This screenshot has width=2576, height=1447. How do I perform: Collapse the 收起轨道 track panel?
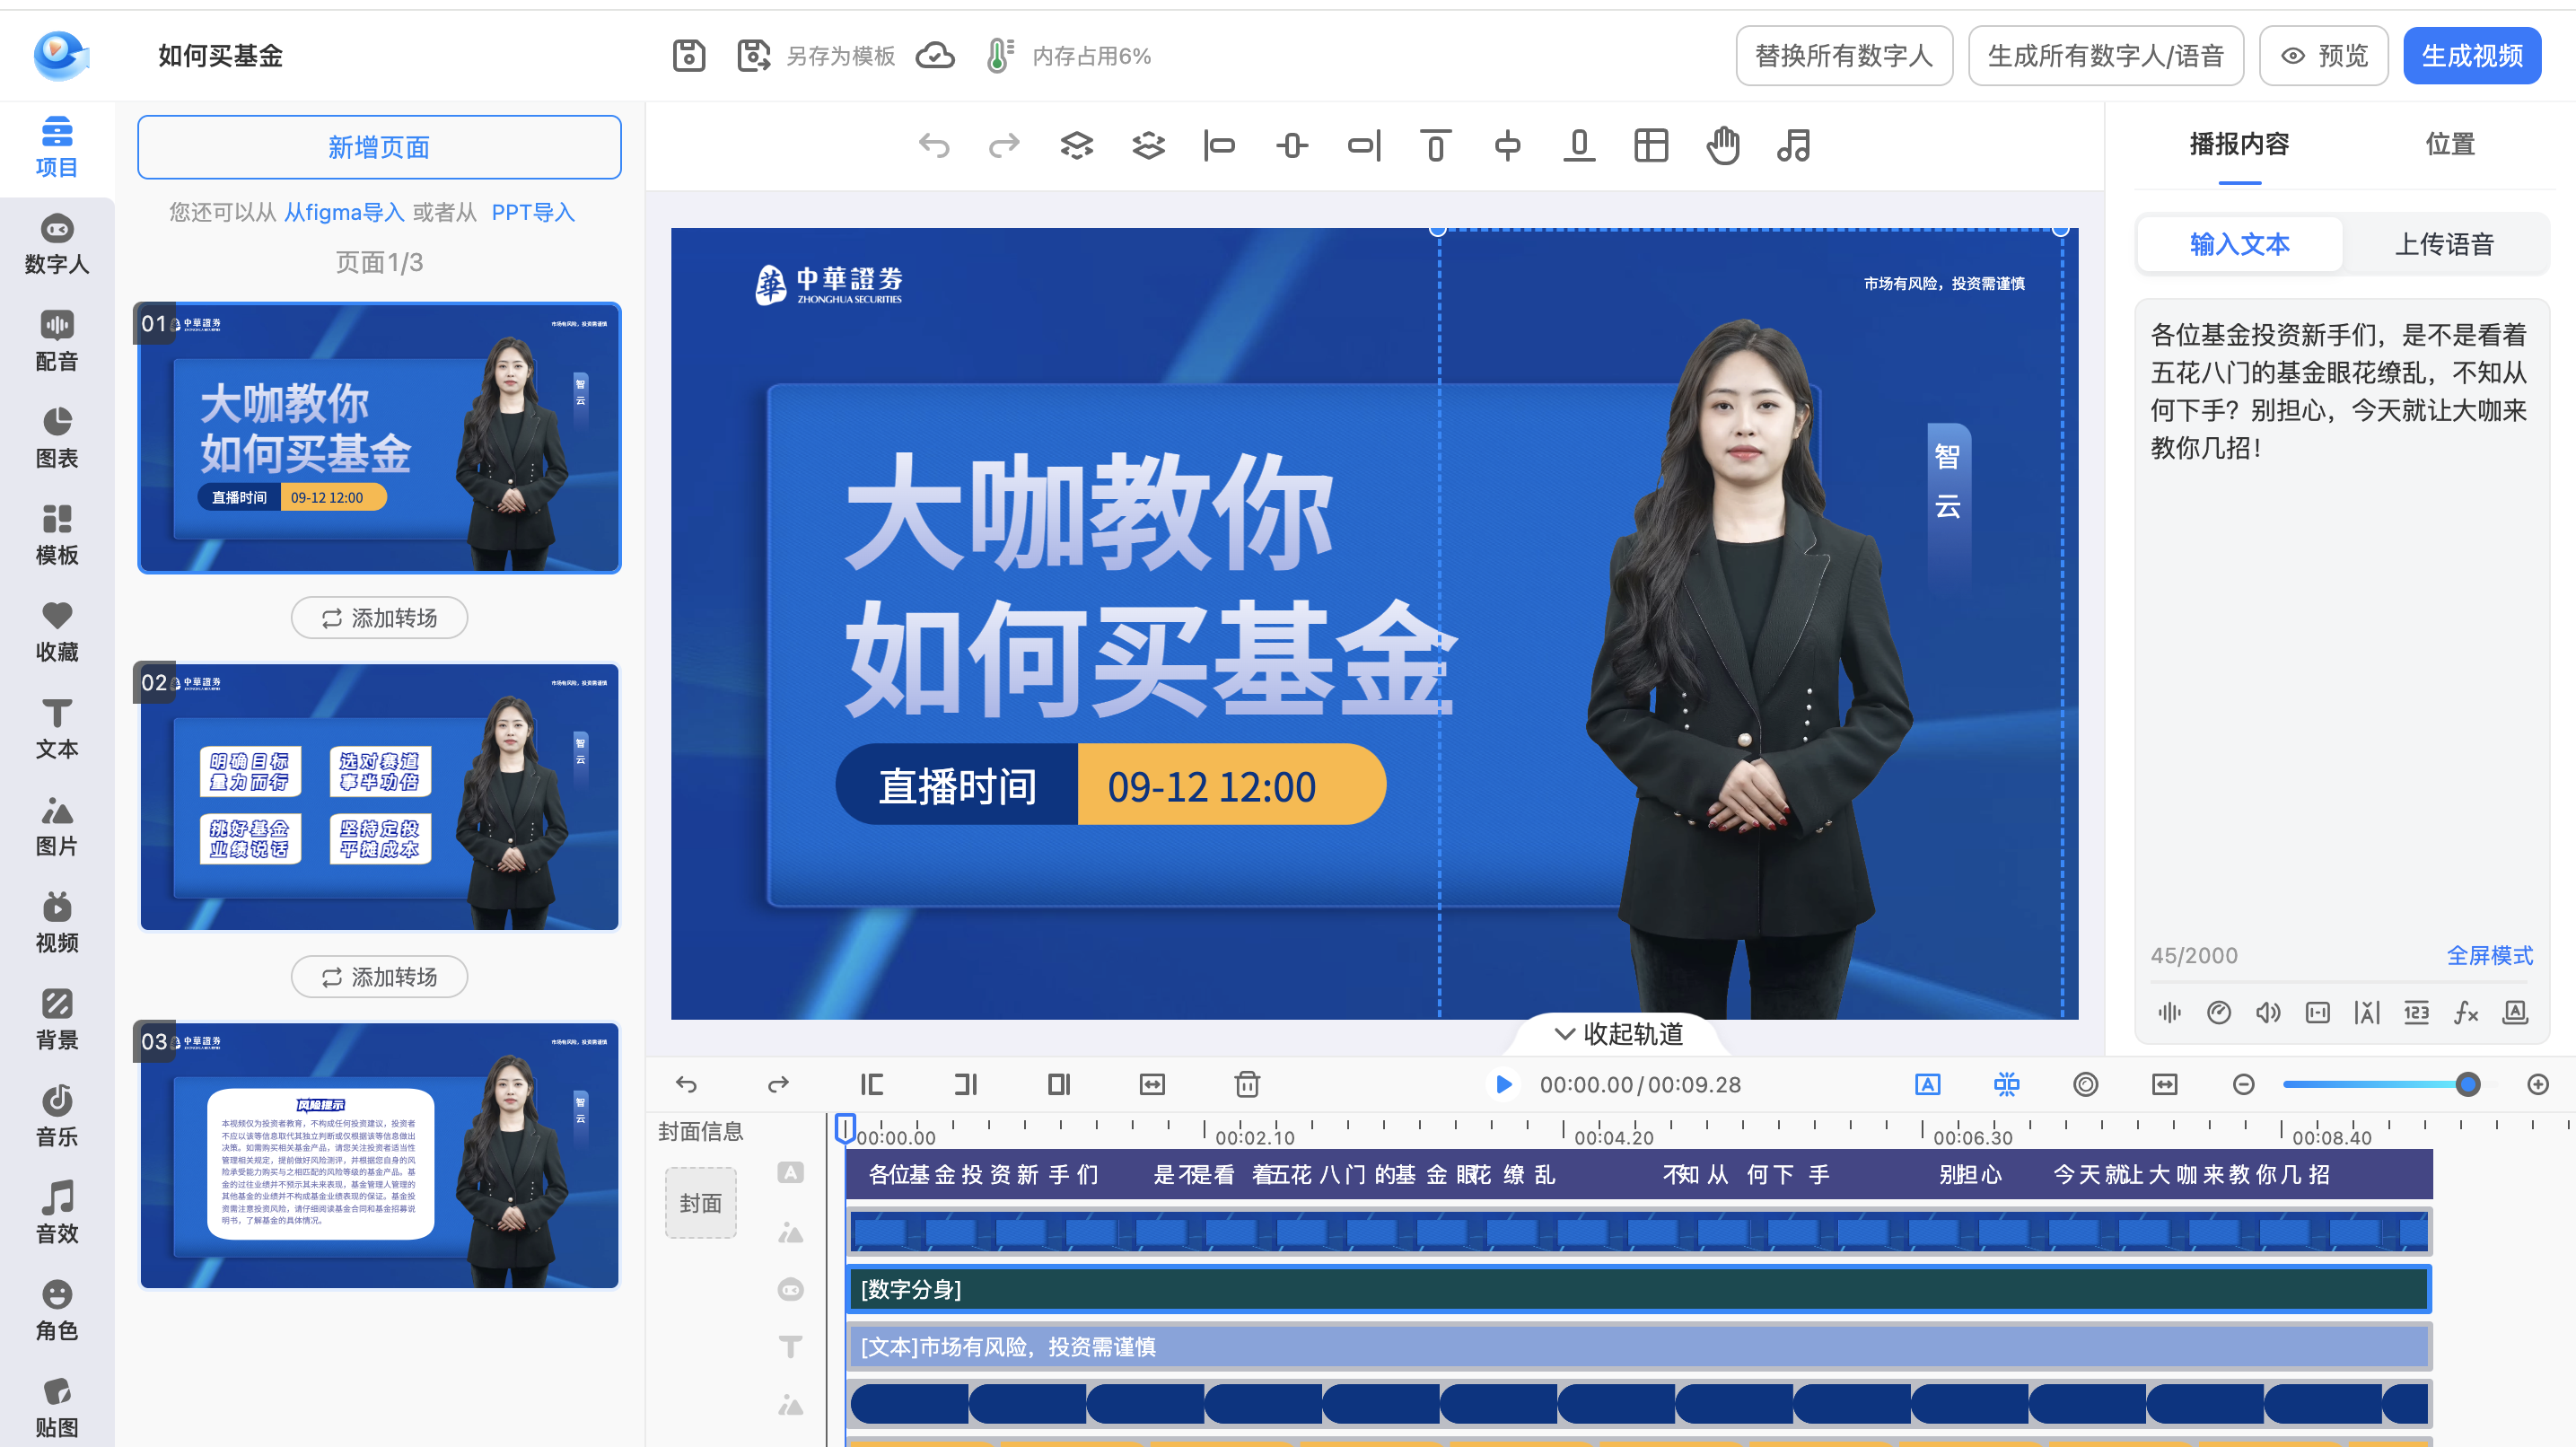[1619, 1034]
